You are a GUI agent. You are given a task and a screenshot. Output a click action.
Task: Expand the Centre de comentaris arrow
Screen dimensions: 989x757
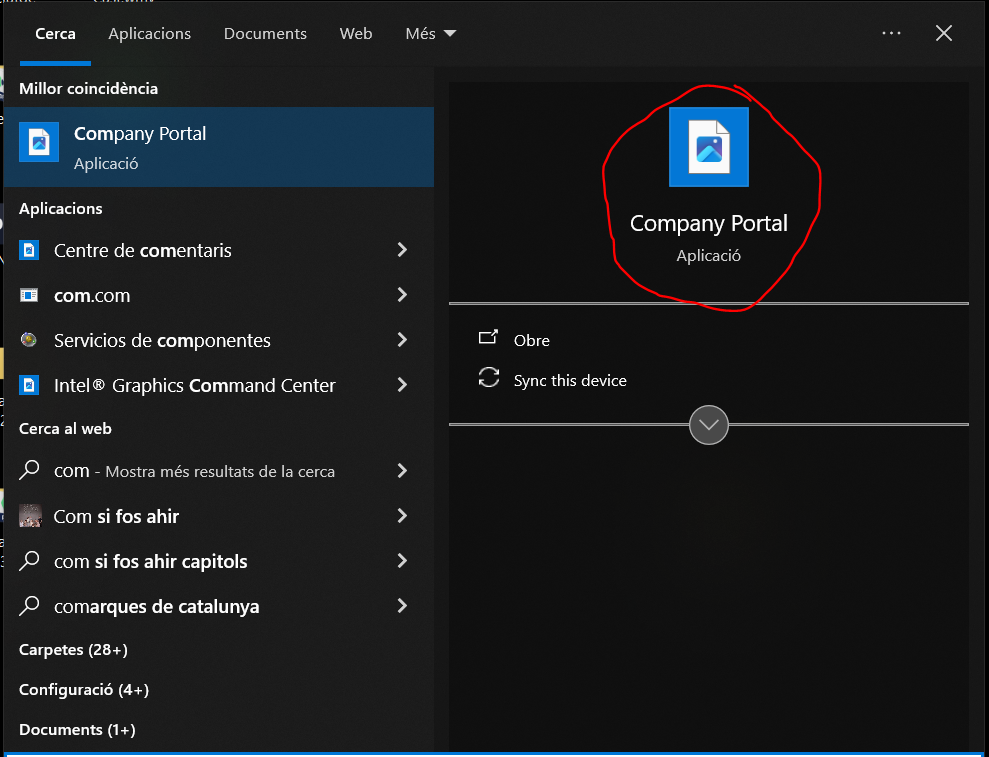tap(402, 250)
